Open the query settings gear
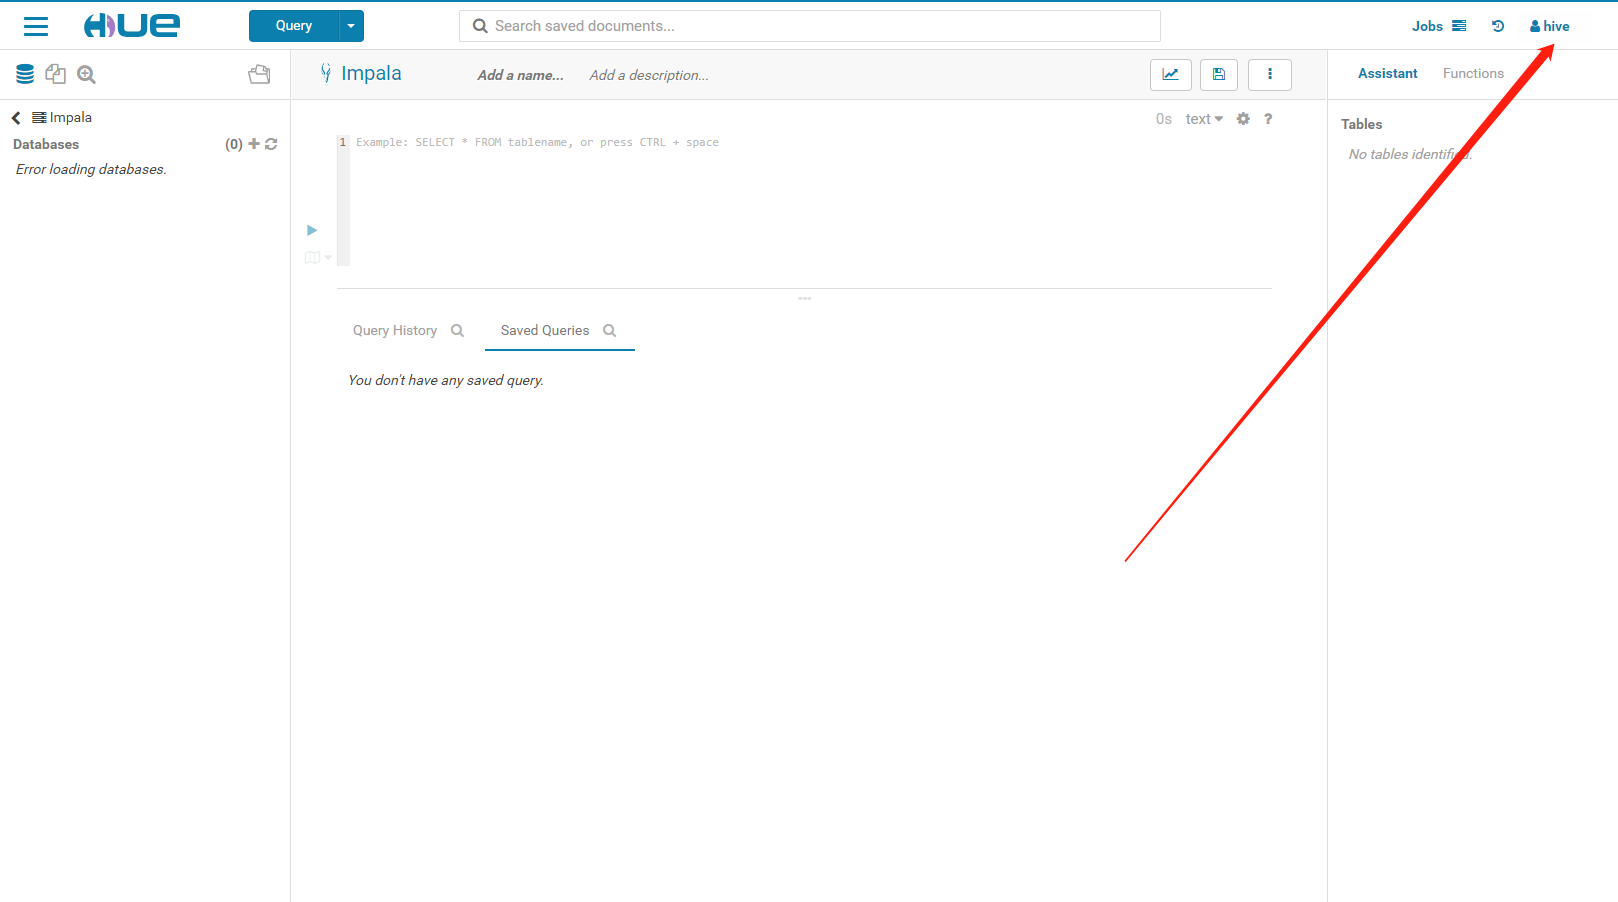The image size is (1618, 902). (x=1243, y=119)
